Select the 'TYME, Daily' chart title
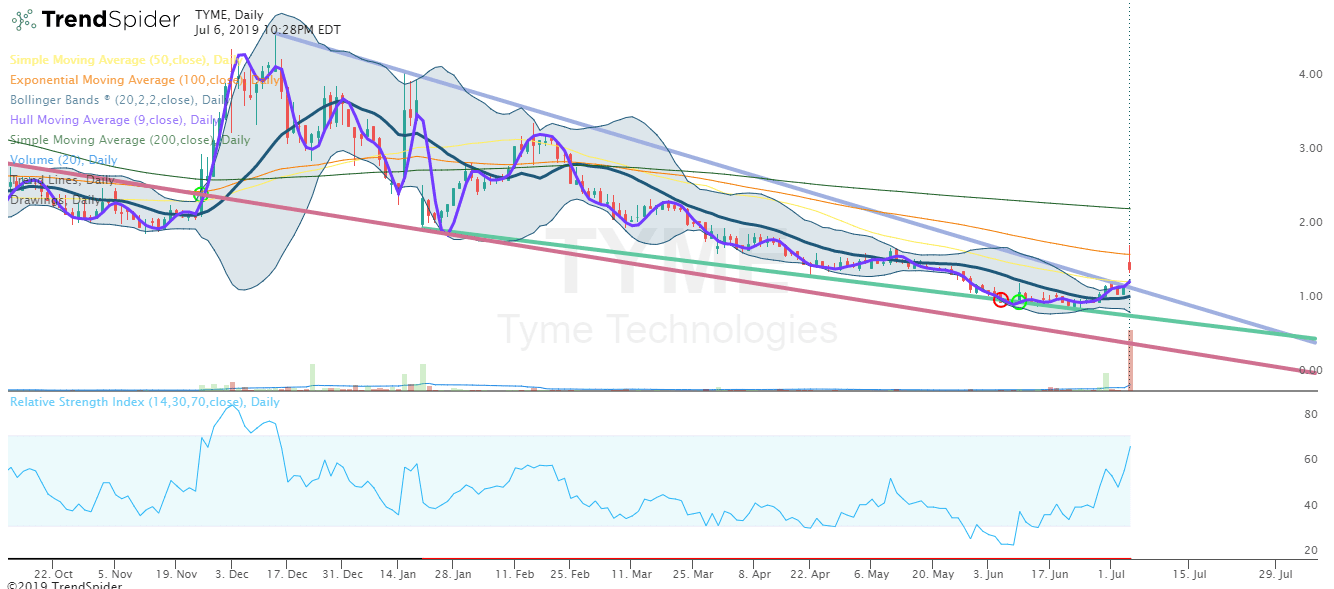Screen dimensions: 1334x589 point(229,13)
